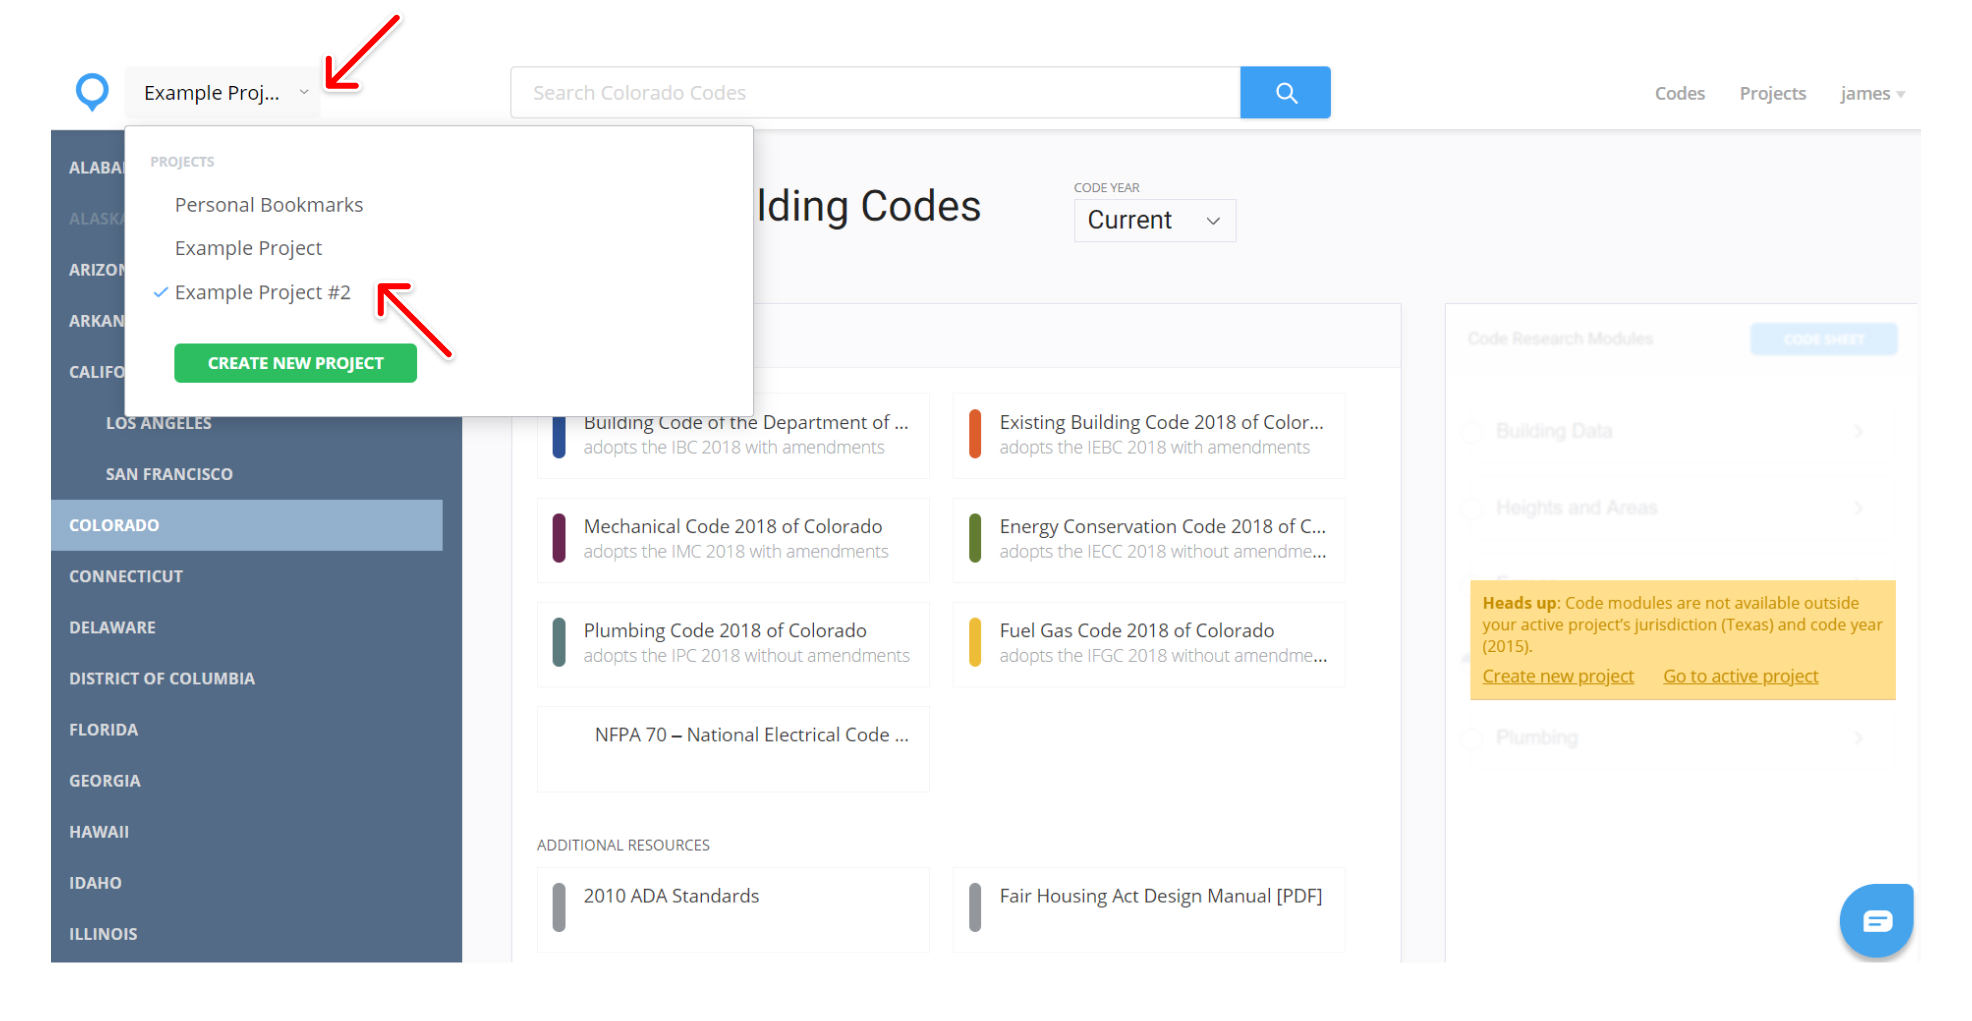Click the Building Code book spine icon
1972x1021 pixels.
(560, 435)
